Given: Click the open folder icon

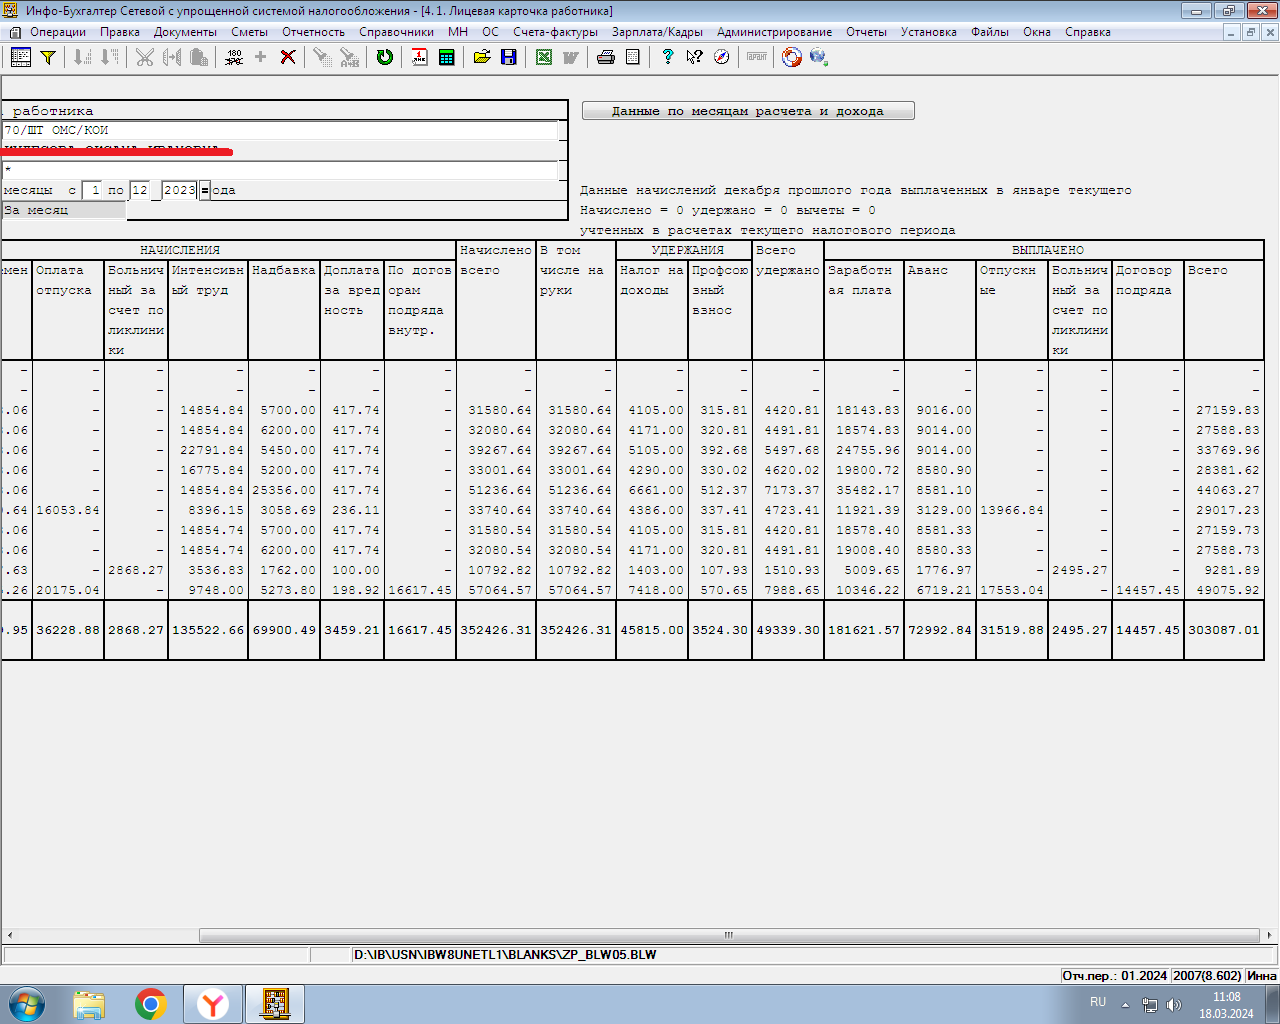Looking at the screenshot, I should [x=482, y=57].
